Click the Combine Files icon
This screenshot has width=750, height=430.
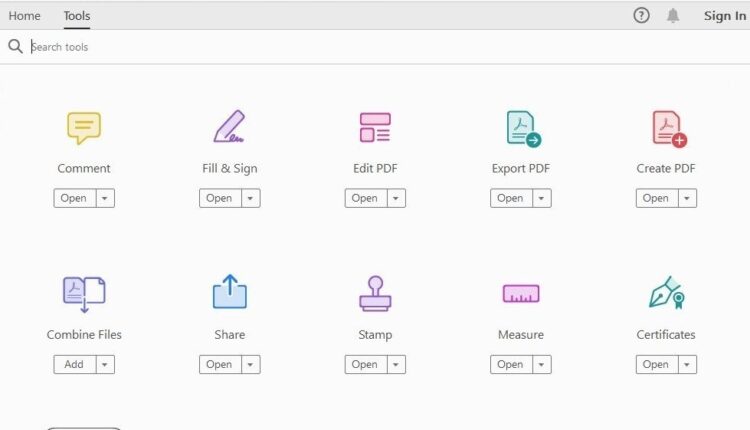(x=84, y=293)
